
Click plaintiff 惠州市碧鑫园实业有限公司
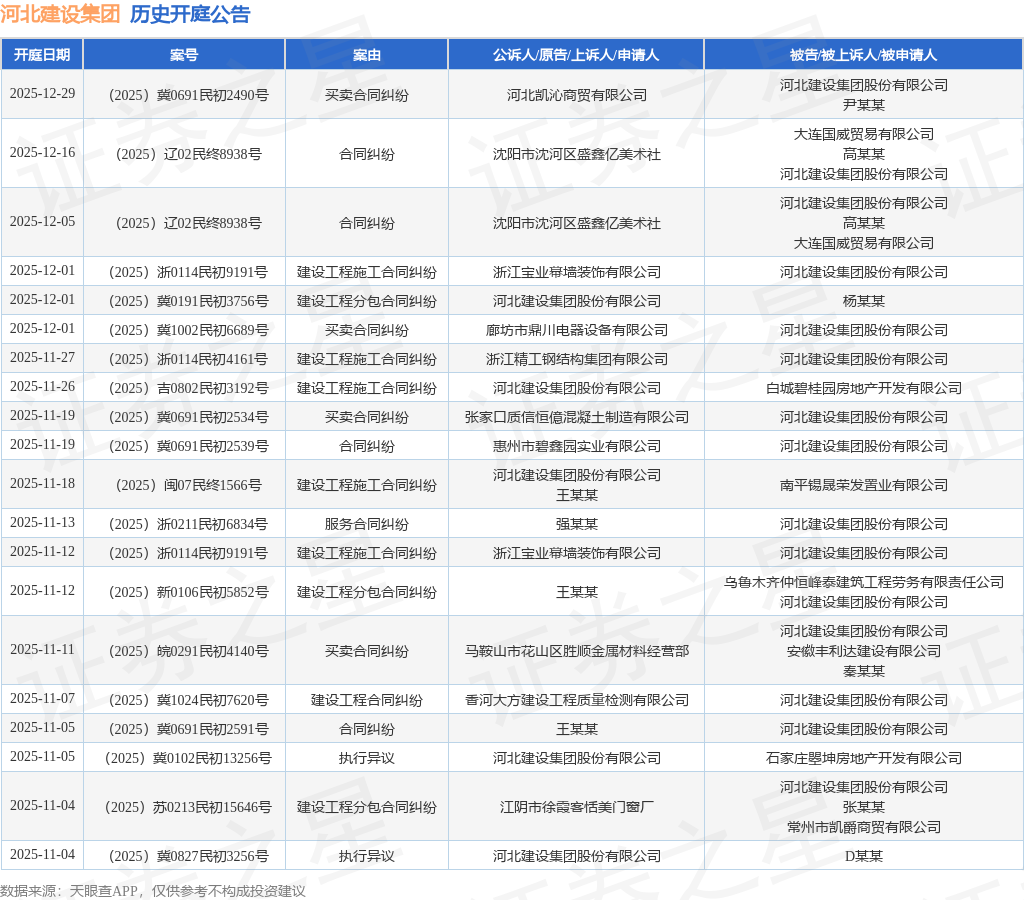tap(577, 446)
